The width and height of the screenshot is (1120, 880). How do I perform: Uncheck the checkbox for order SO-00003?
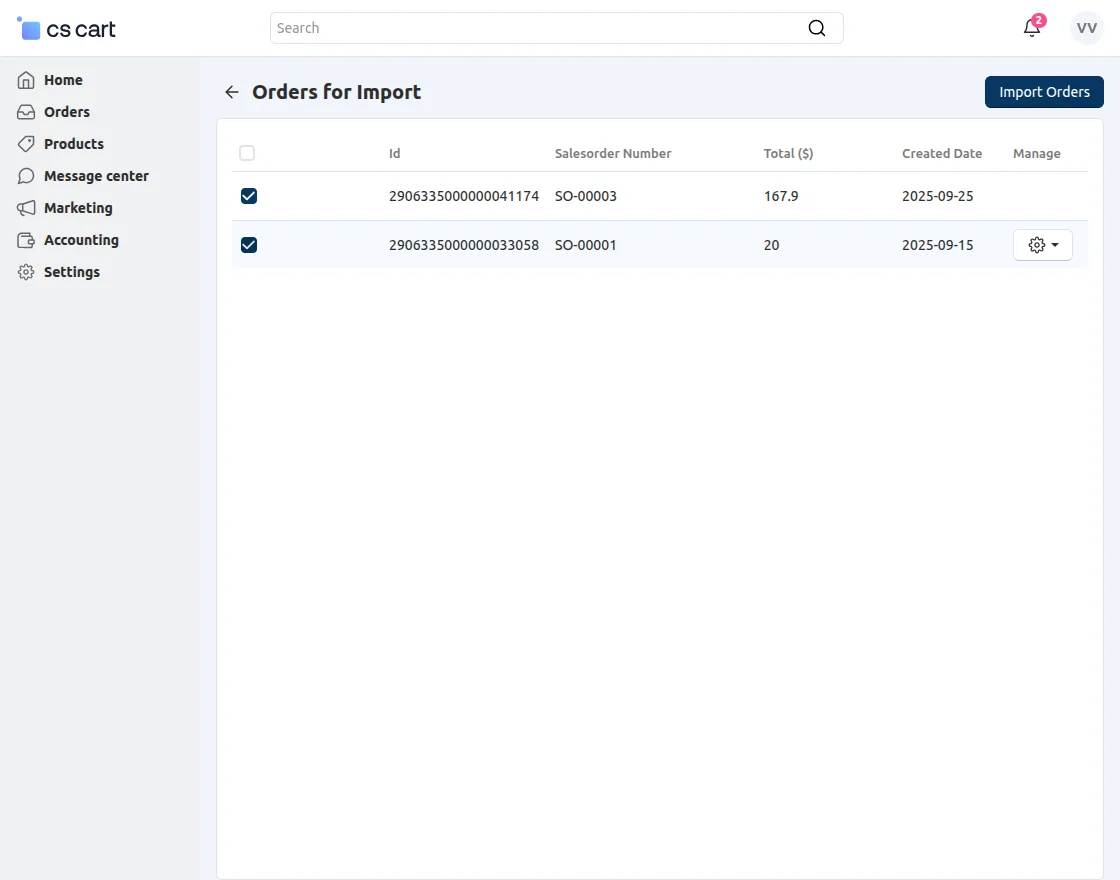point(249,196)
